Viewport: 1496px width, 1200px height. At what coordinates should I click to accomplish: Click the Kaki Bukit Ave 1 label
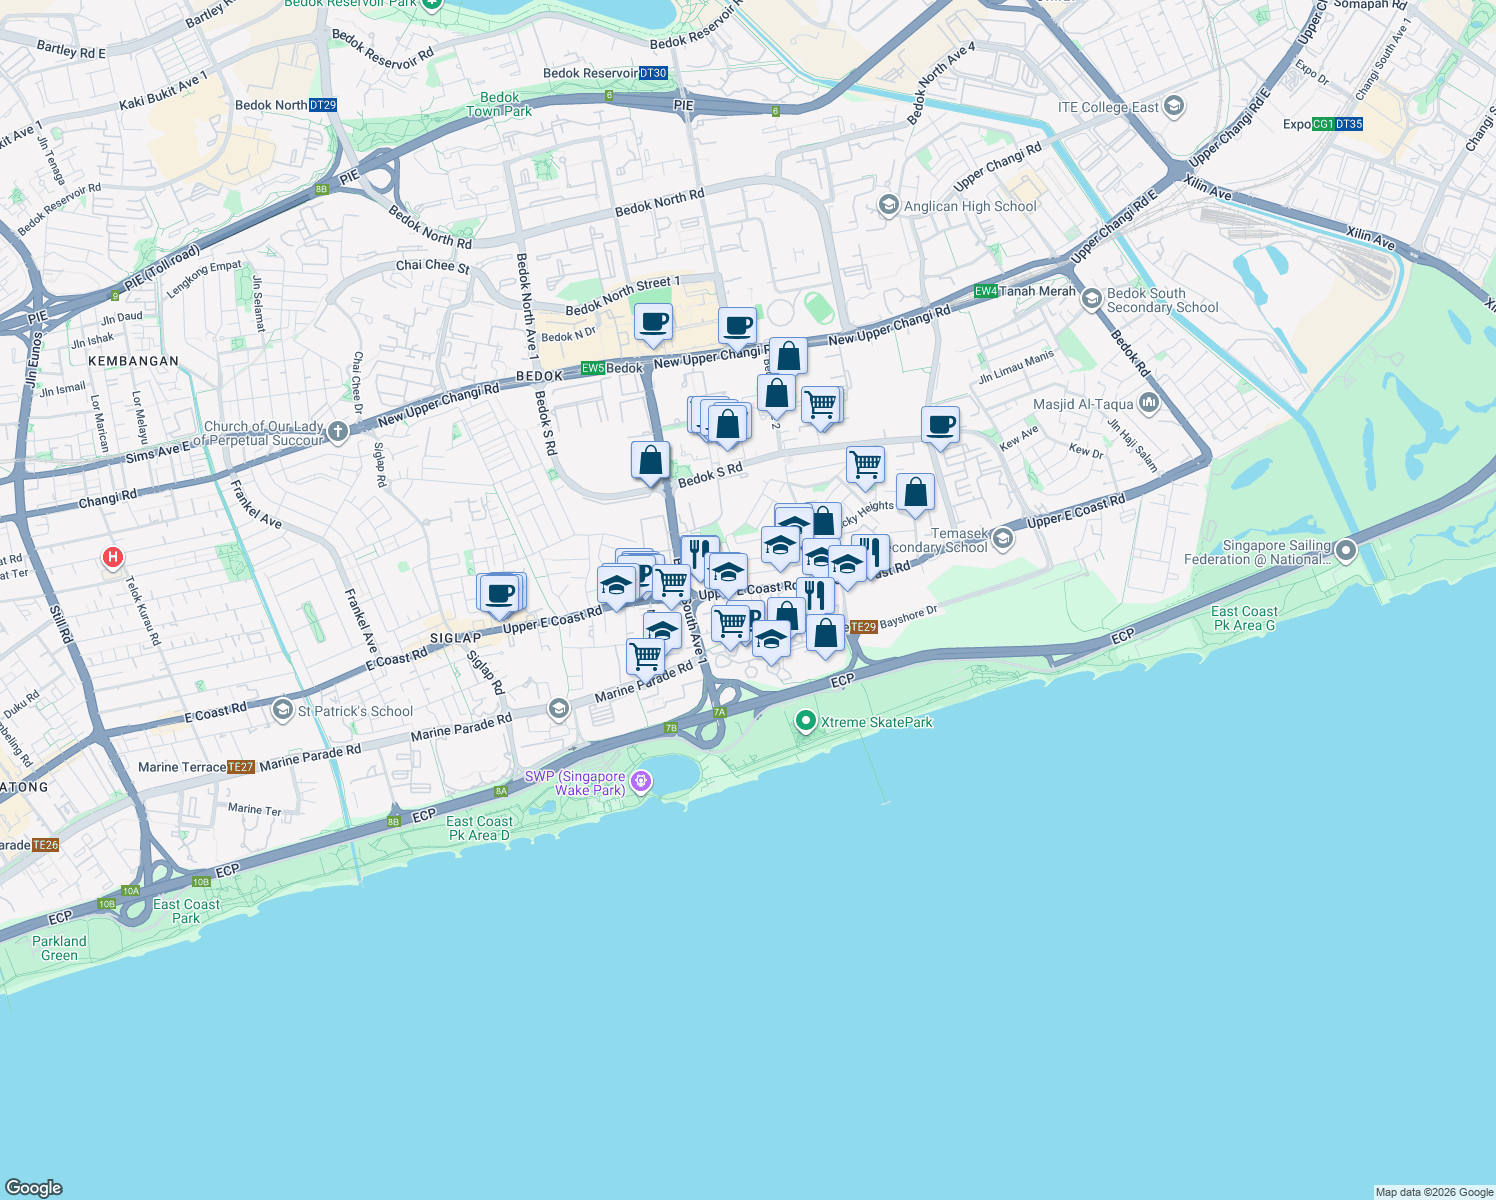pos(163,91)
